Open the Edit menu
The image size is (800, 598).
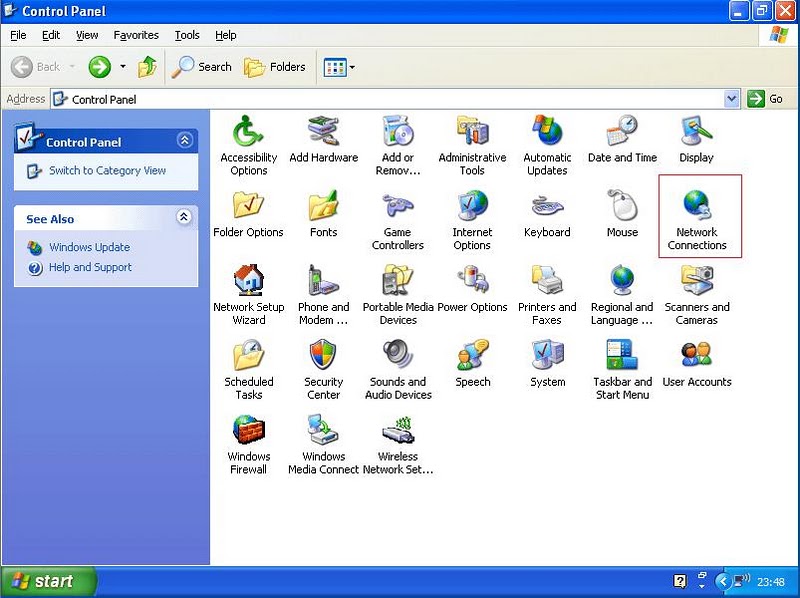pyautogui.click(x=51, y=35)
